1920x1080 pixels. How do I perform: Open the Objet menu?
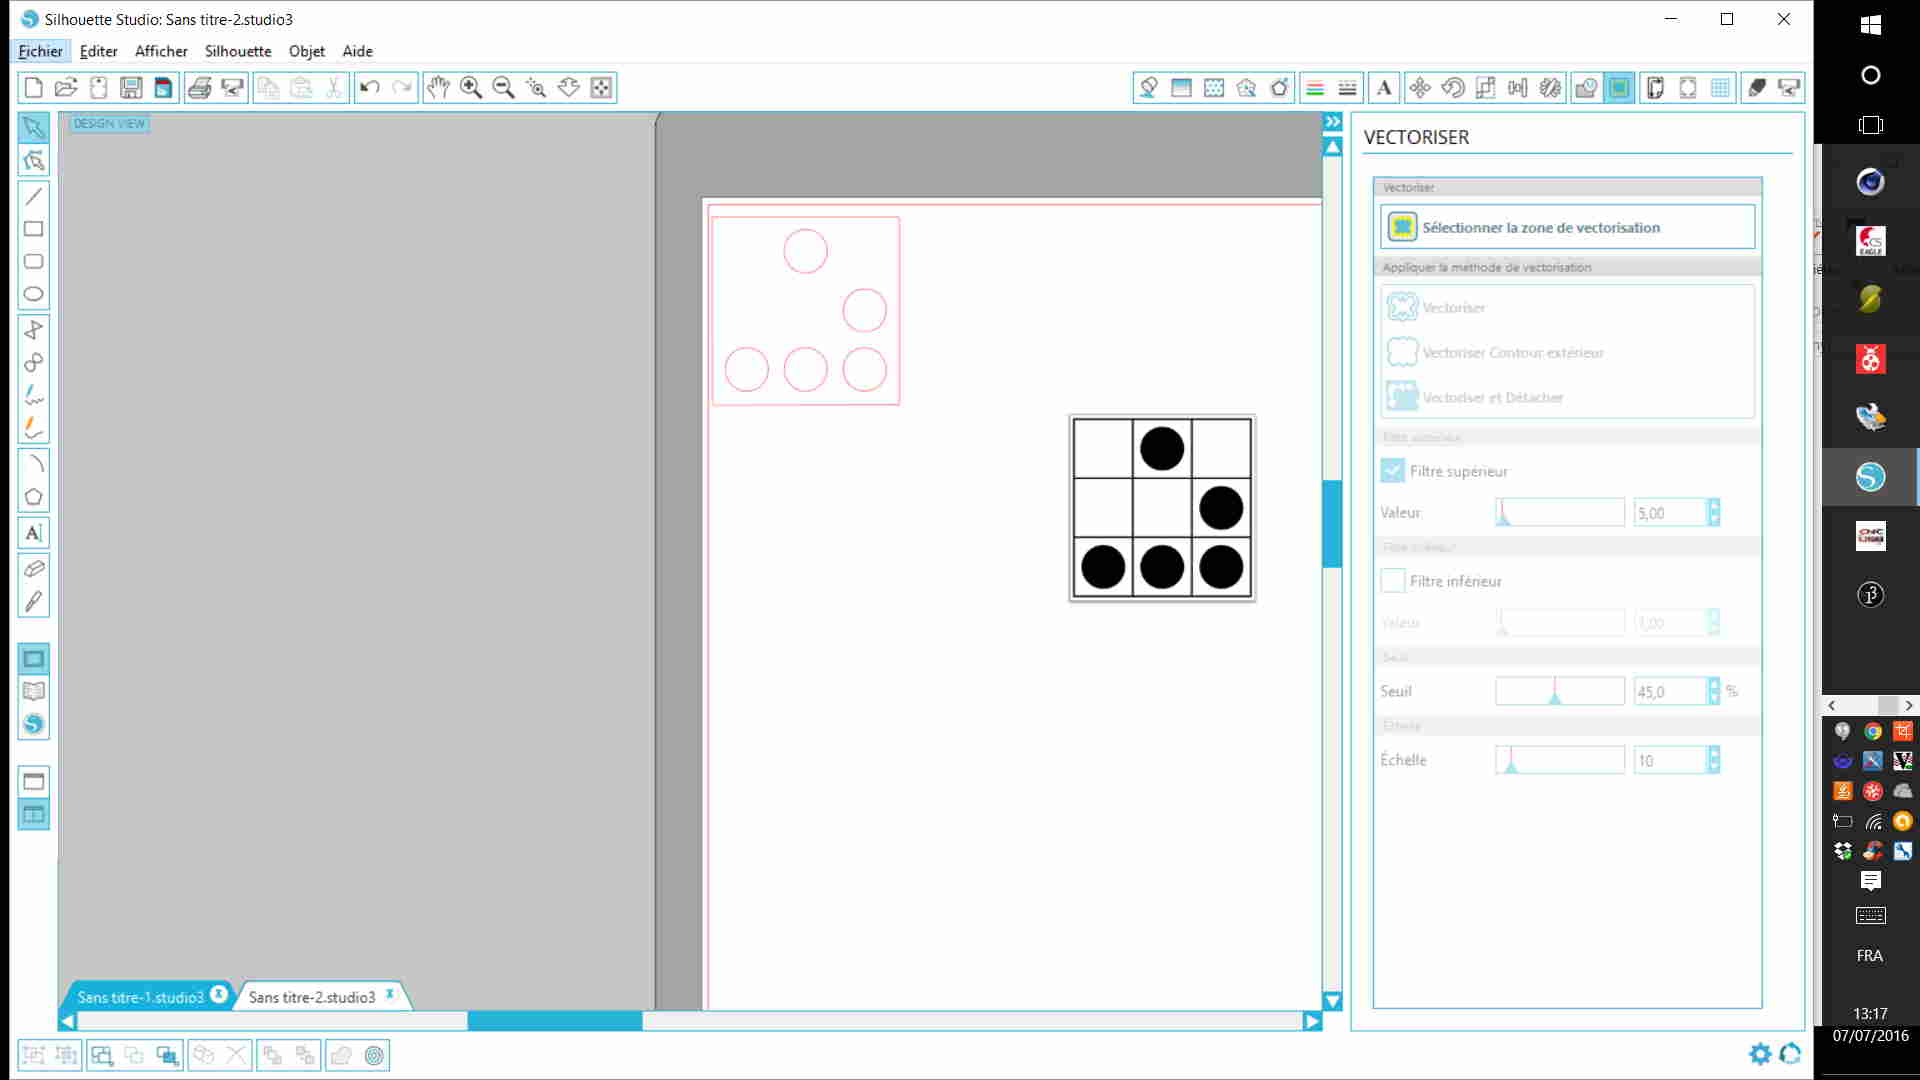tap(306, 51)
